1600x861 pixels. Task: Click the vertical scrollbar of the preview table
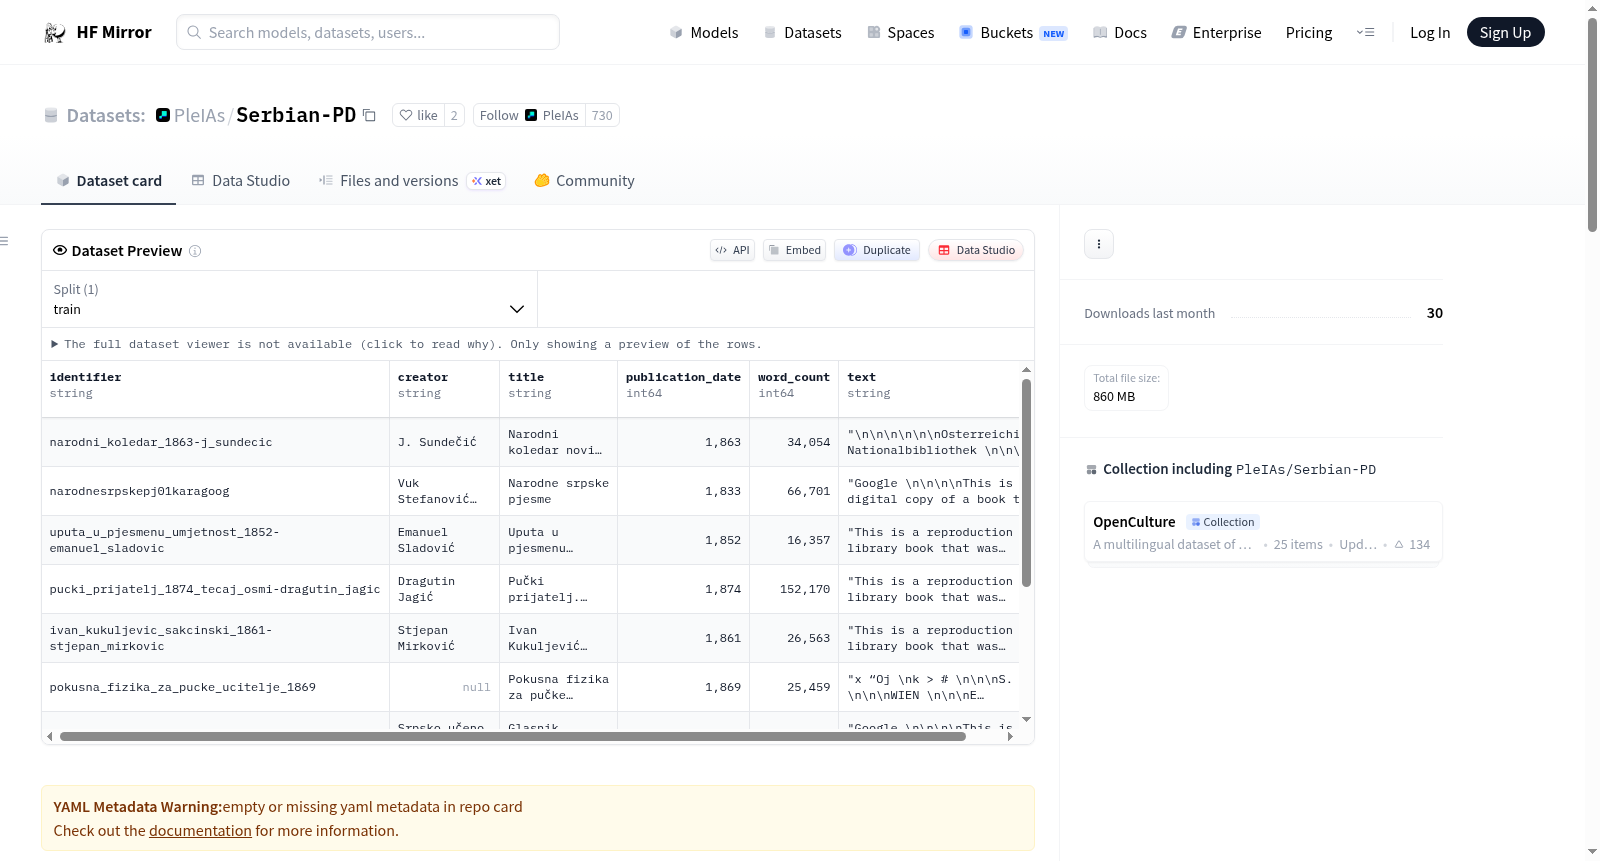[x=1026, y=483]
